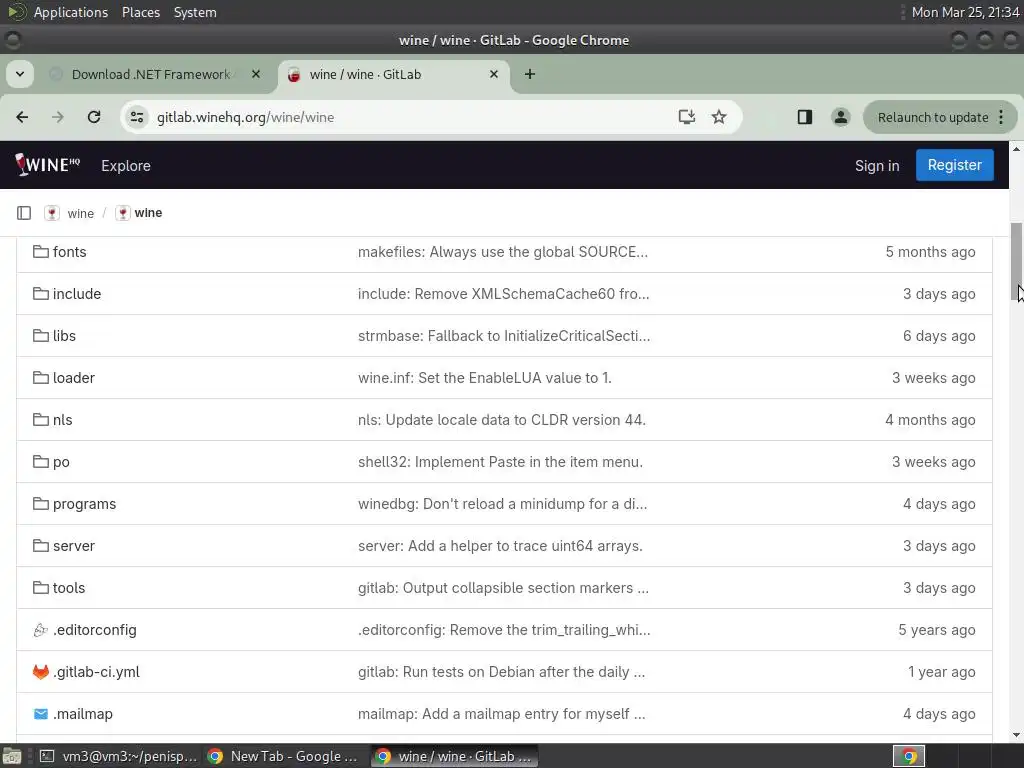The image size is (1024, 768).
Task: Open the Chrome profile avatar
Action: tap(840, 117)
